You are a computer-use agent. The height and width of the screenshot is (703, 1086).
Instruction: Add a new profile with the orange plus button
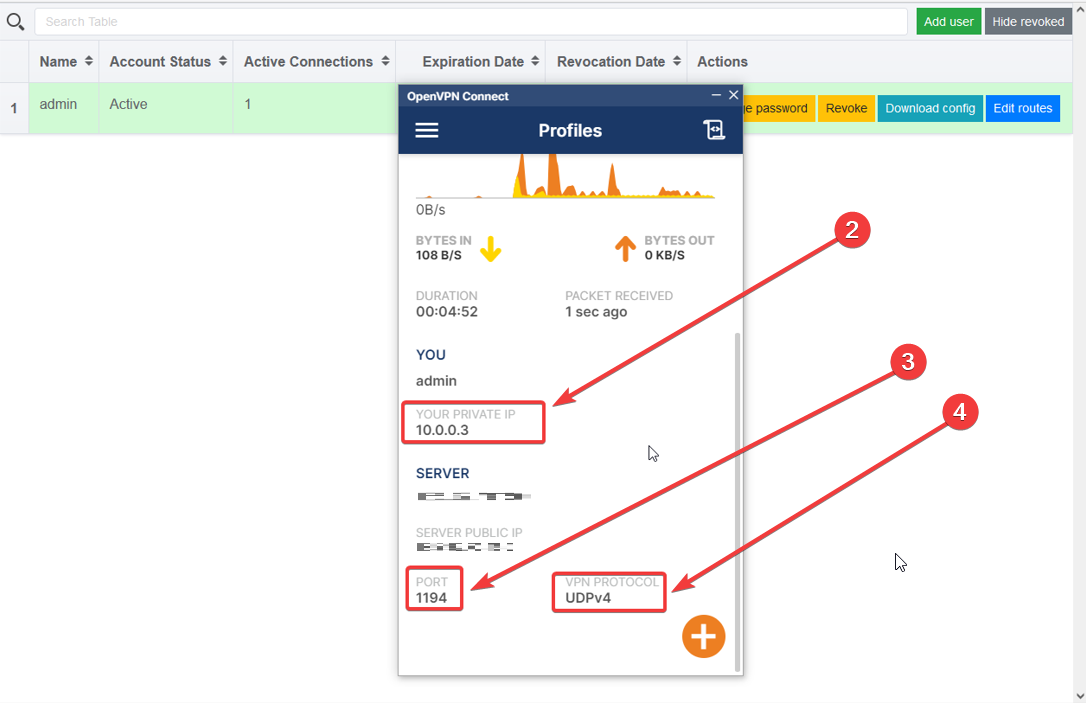click(703, 637)
